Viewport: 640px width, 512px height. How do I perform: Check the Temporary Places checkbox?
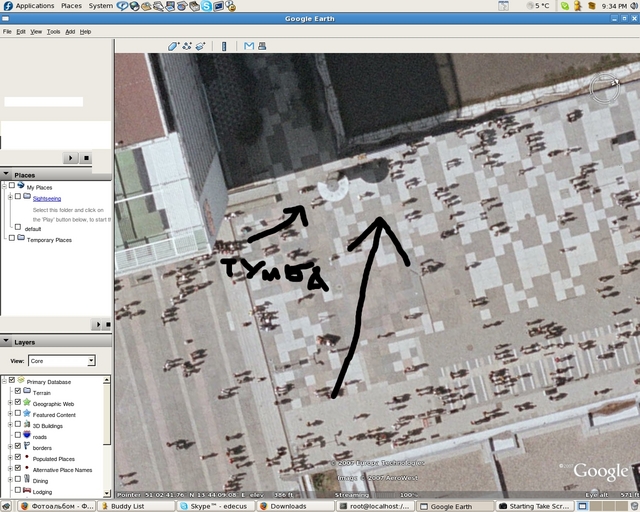pyautogui.click(x=12, y=238)
